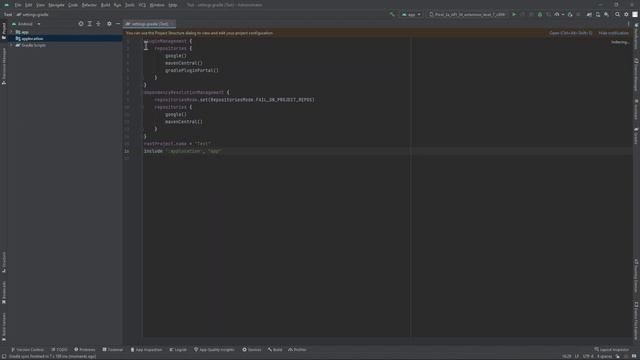Open the Profiler tool window
This screenshot has height=360, width=640.
point(297,350)
